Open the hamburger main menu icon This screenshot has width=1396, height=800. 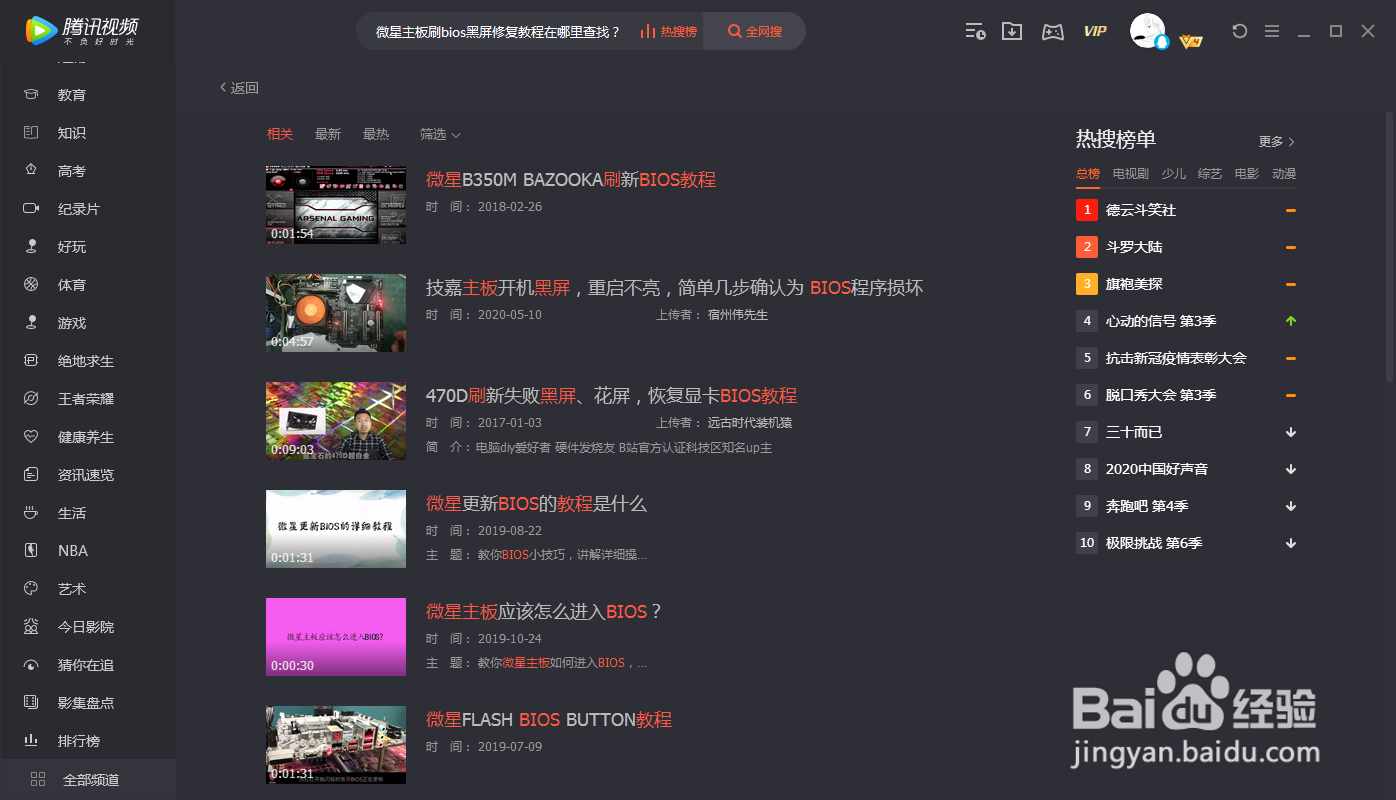pos(1272,31)
